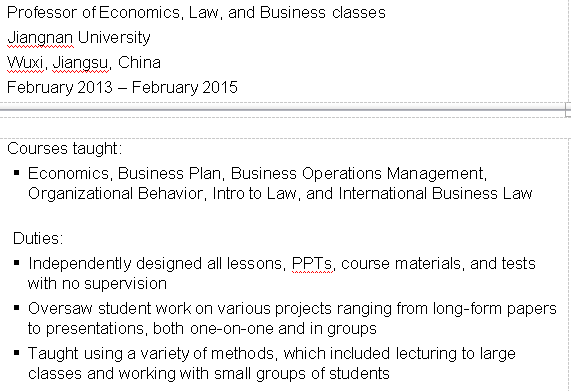Click the flagged word "PPTs"

[x=312, y=263]
